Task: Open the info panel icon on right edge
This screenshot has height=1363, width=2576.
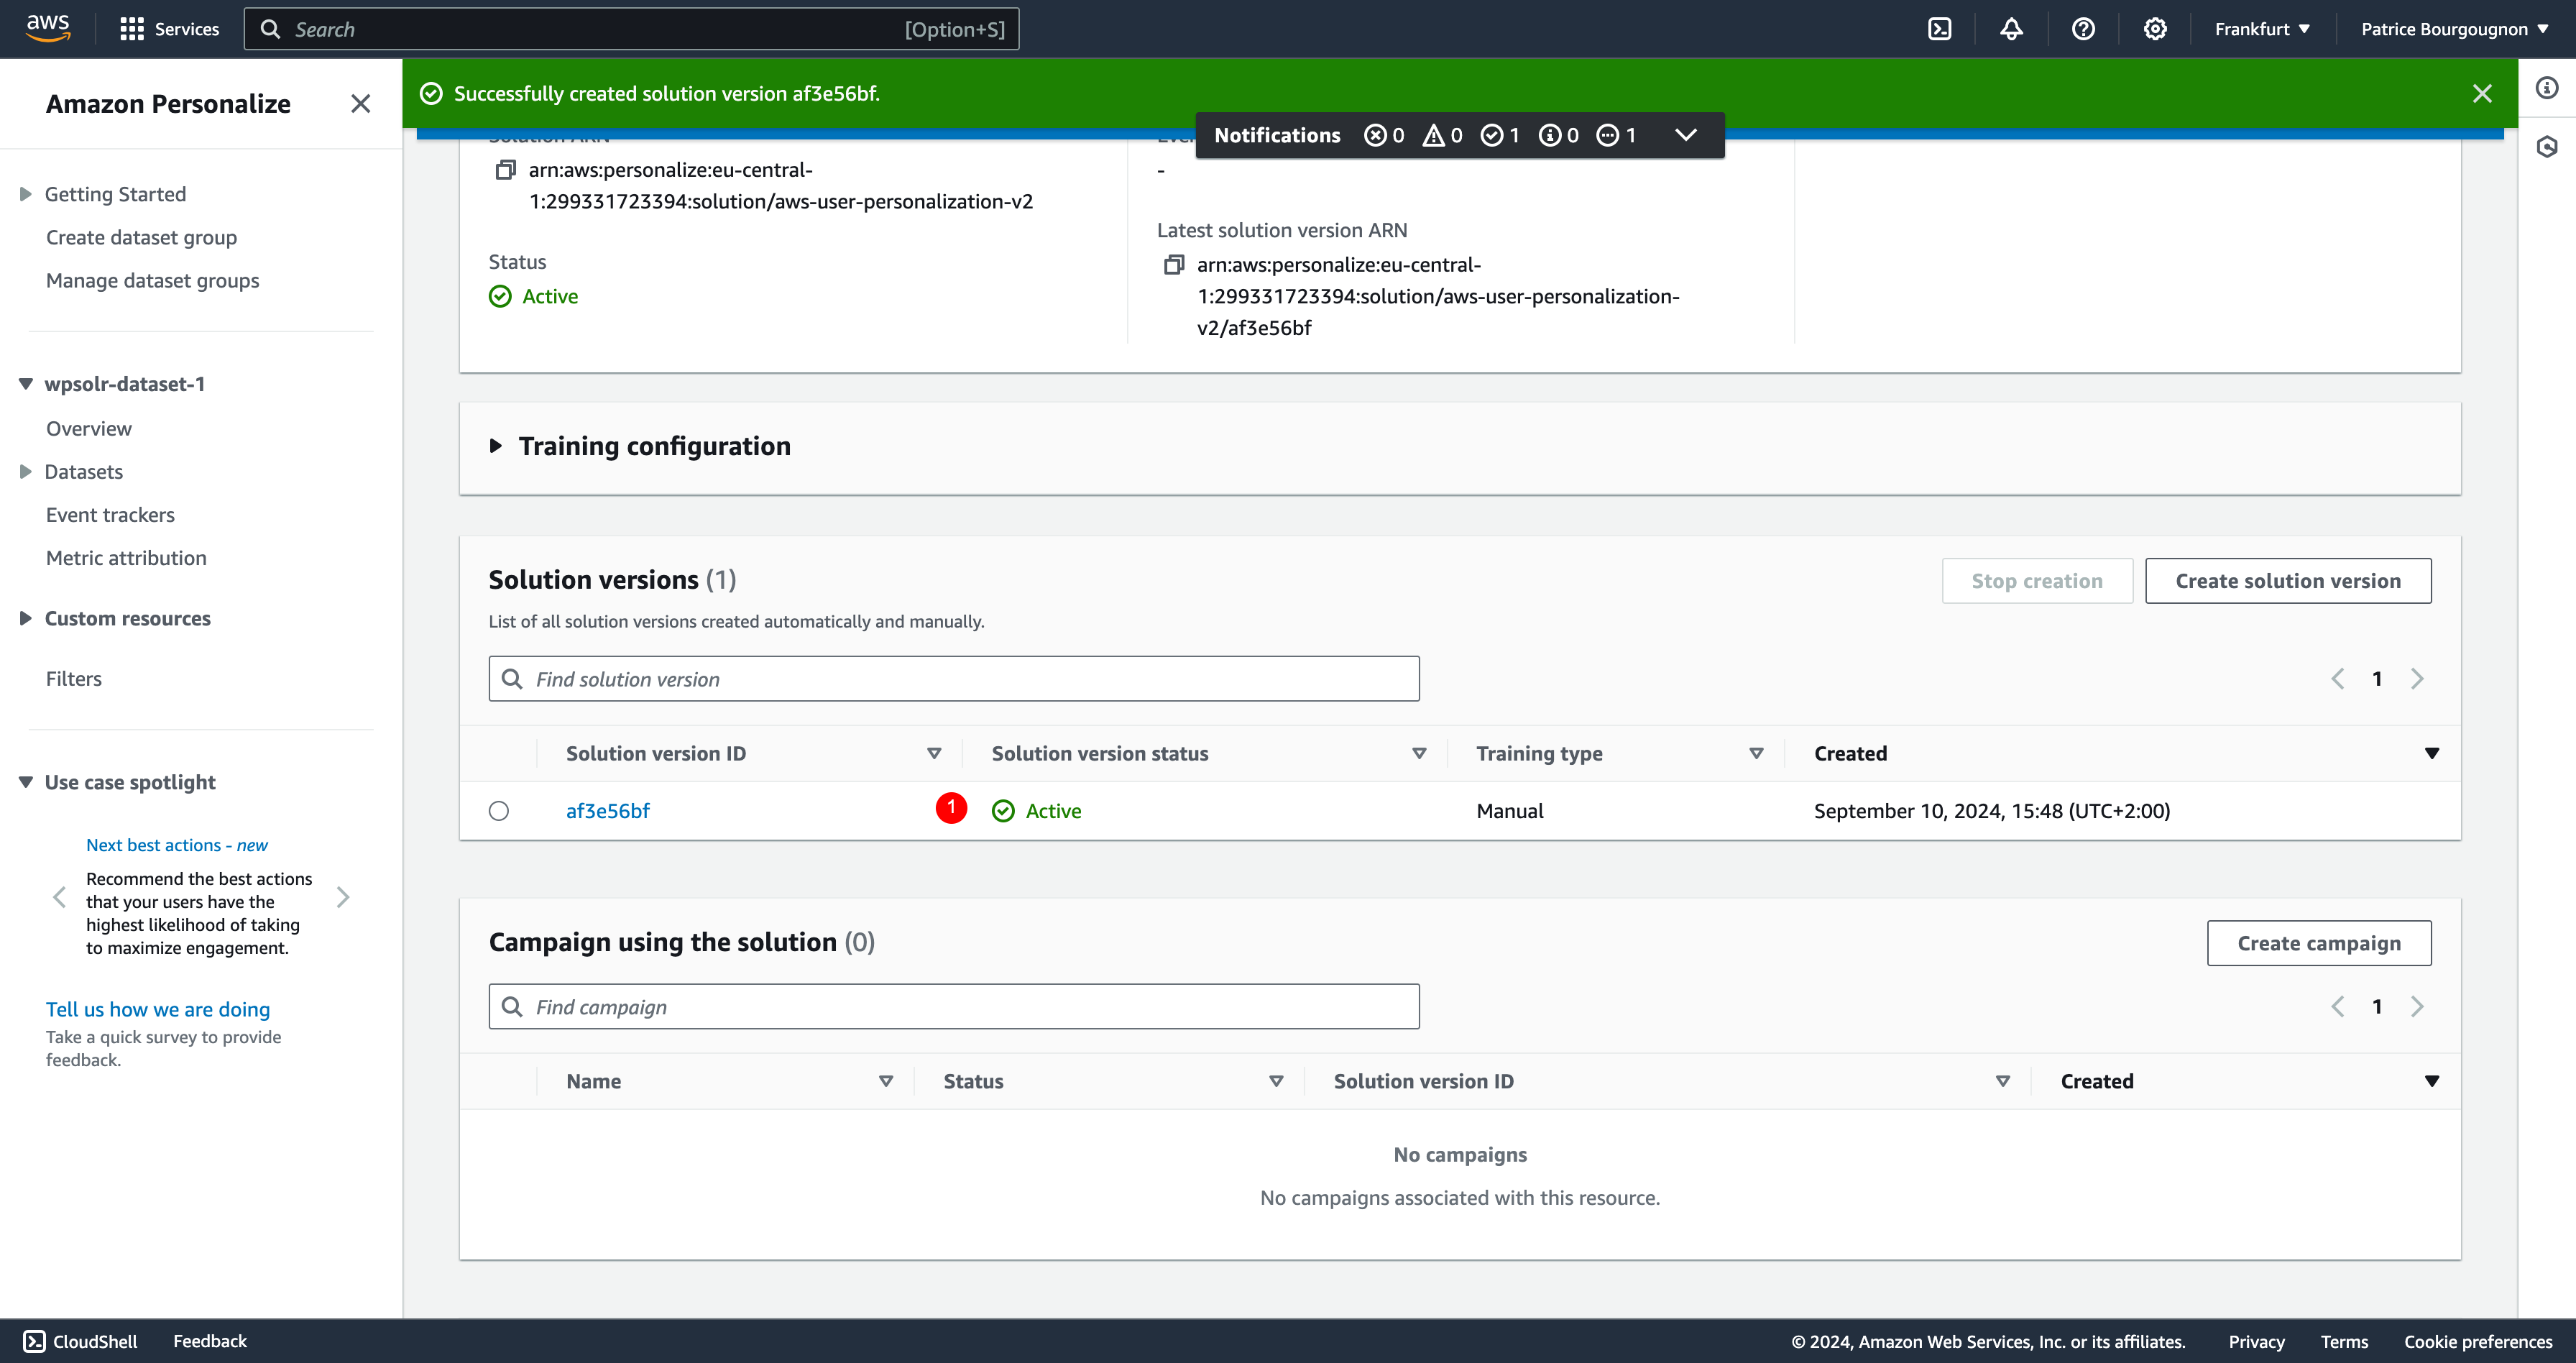Action: (x=2547, y=88)
